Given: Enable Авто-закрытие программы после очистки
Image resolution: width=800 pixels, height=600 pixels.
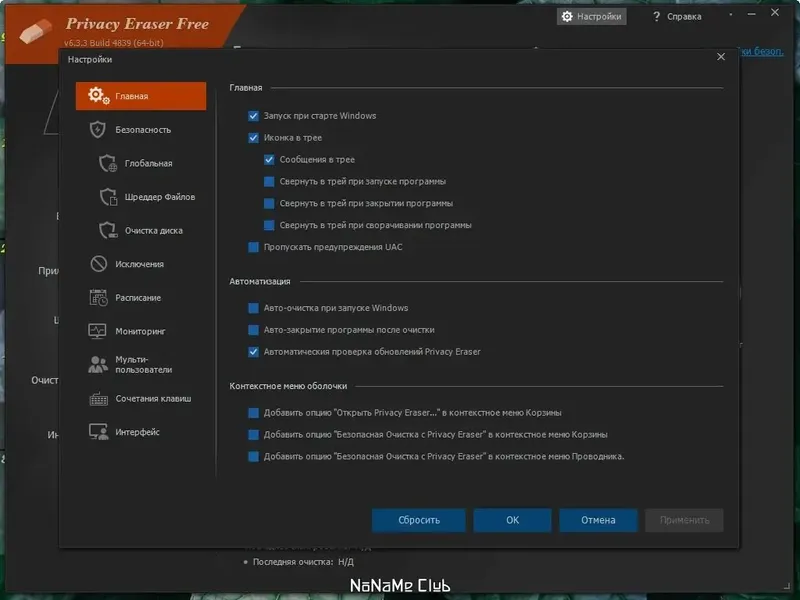Looking at the screenshot, I should click(253, 330).
